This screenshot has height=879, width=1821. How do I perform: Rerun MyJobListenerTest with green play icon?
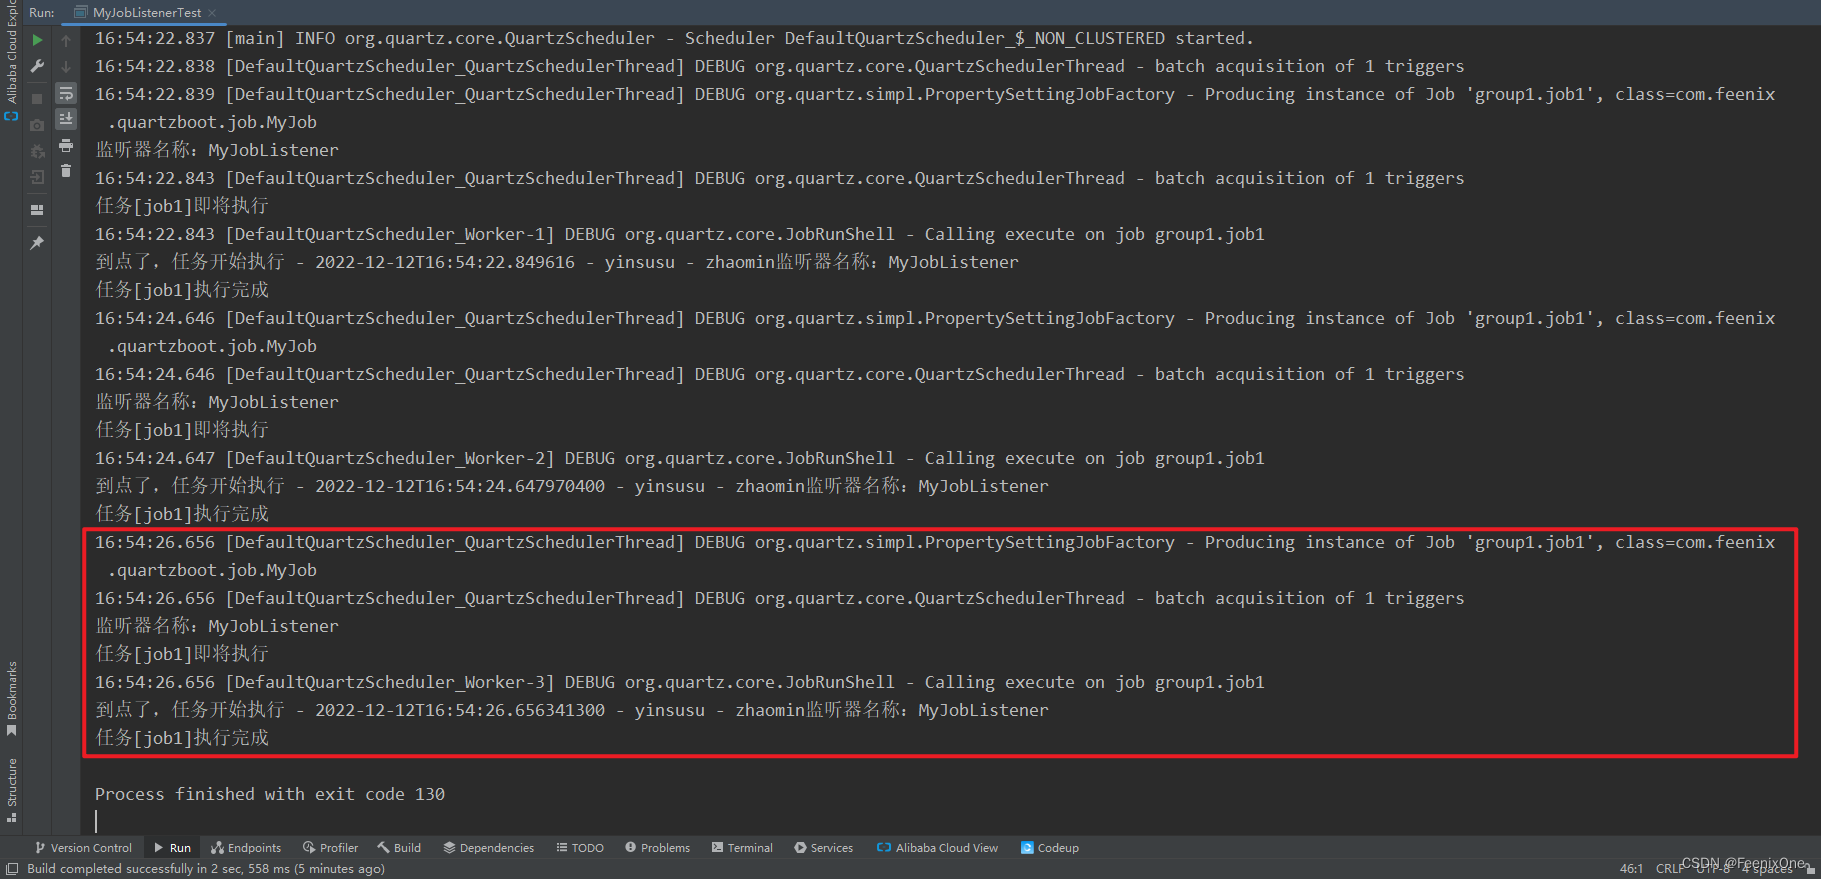pos(37,40)
